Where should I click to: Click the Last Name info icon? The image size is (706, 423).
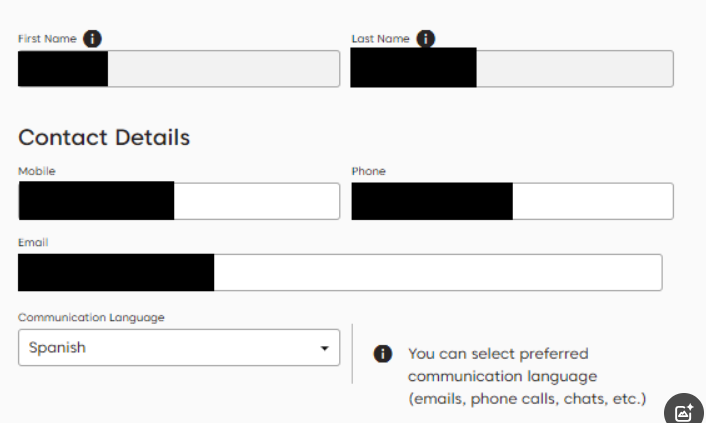pyautogui.click(x=426, y=39)
